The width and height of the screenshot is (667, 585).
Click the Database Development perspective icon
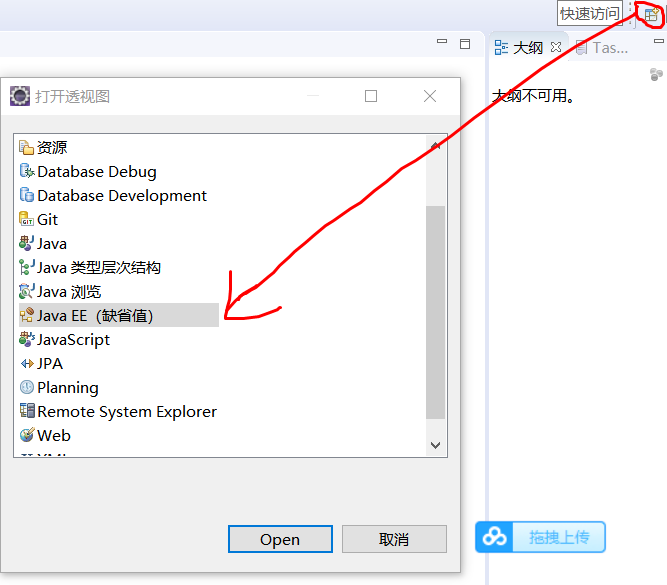click(x=27, y=195)
